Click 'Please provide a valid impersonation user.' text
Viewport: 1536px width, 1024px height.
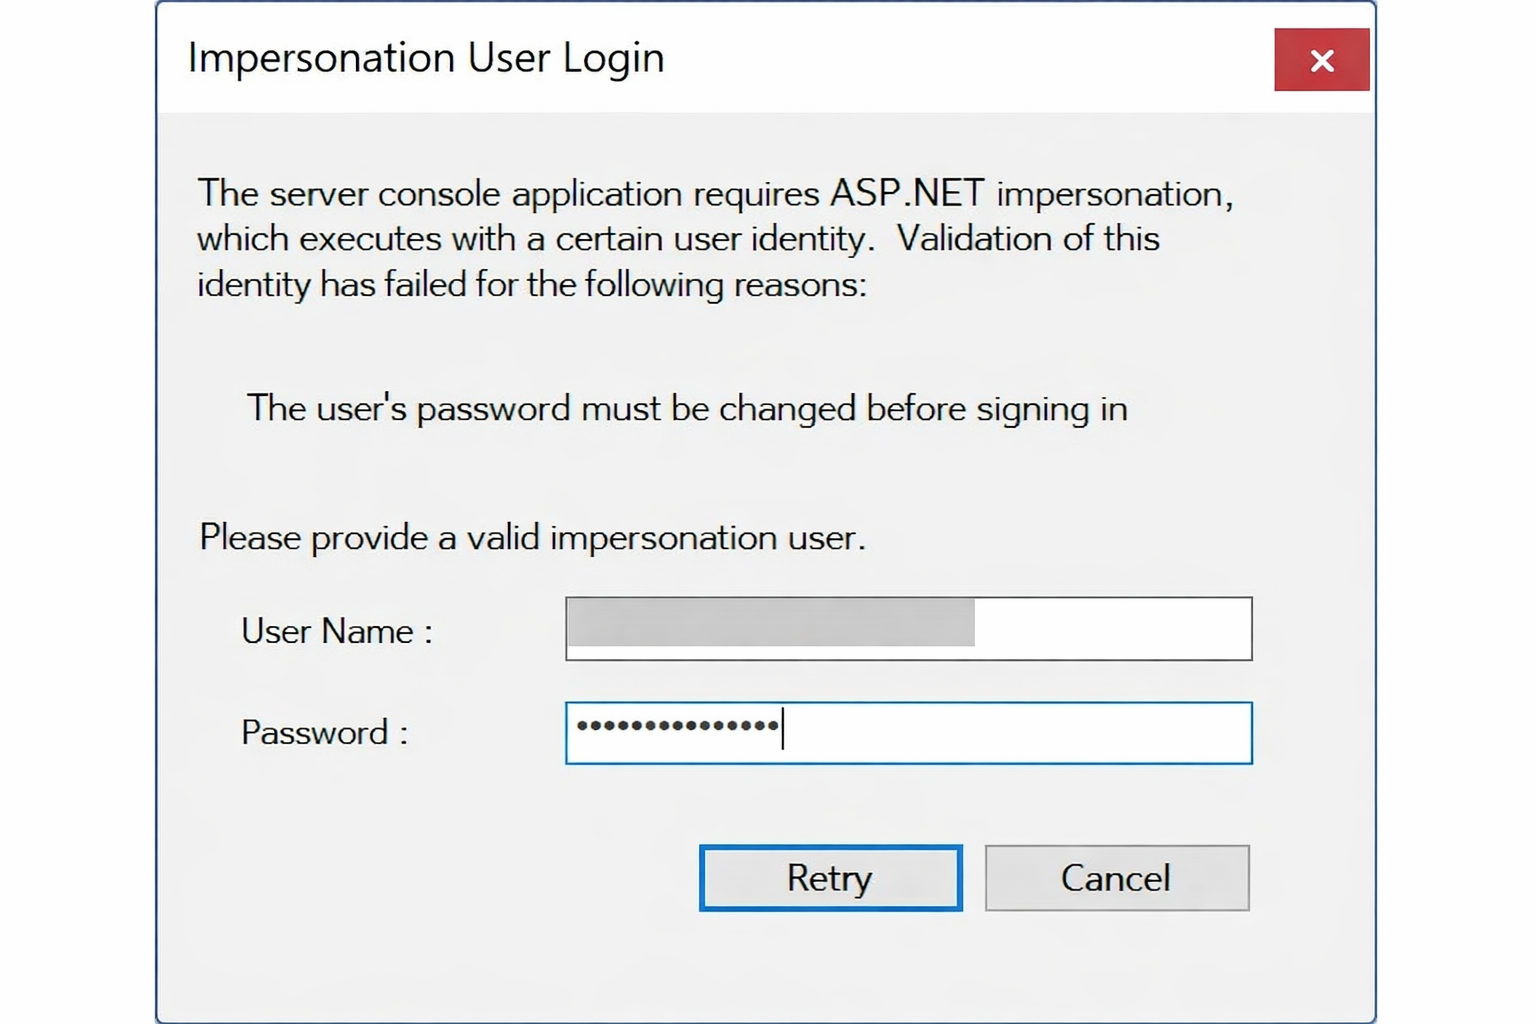click(532, 538)
